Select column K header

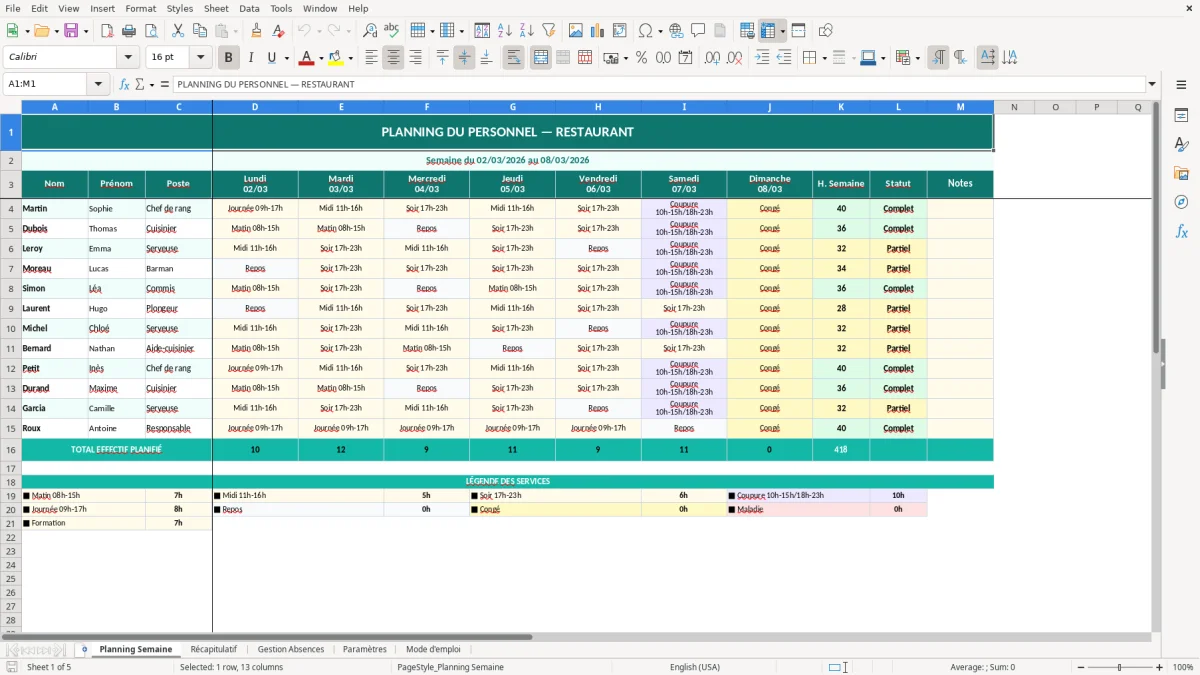[841, 107]
